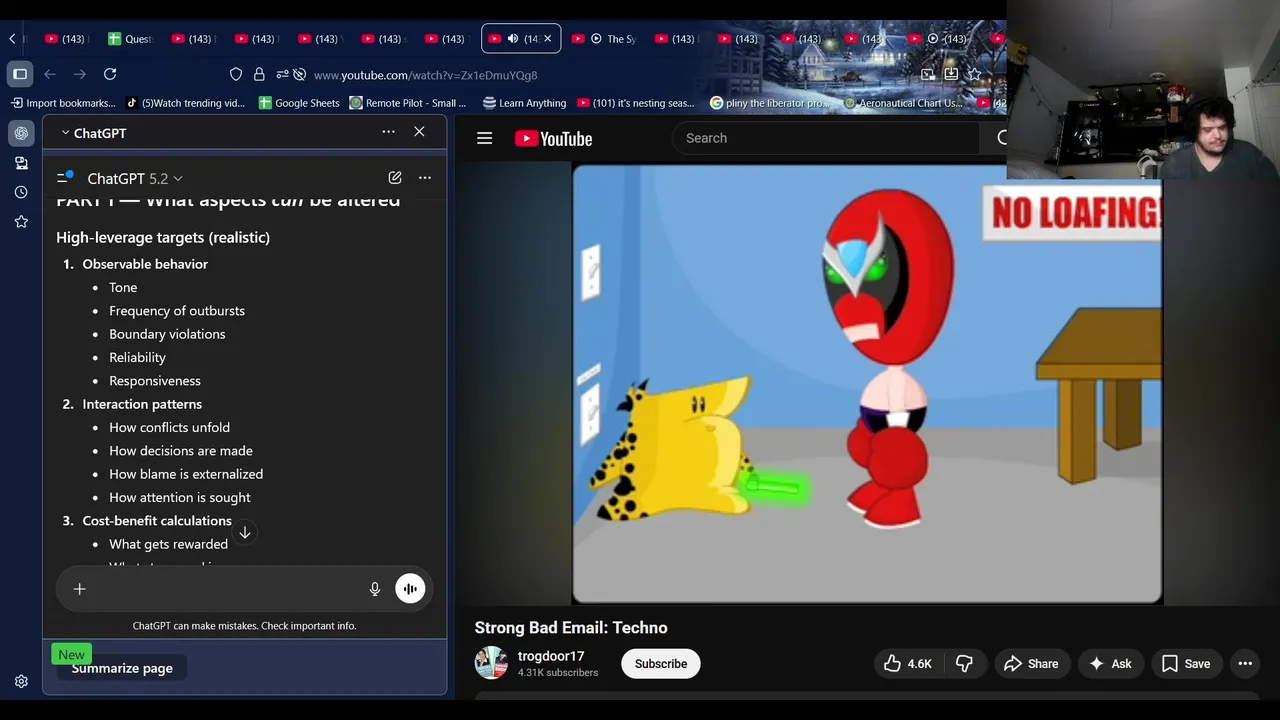Close the active YouTube tab
This screenshot has height=720, width=1280.
(x=547, y=39)
